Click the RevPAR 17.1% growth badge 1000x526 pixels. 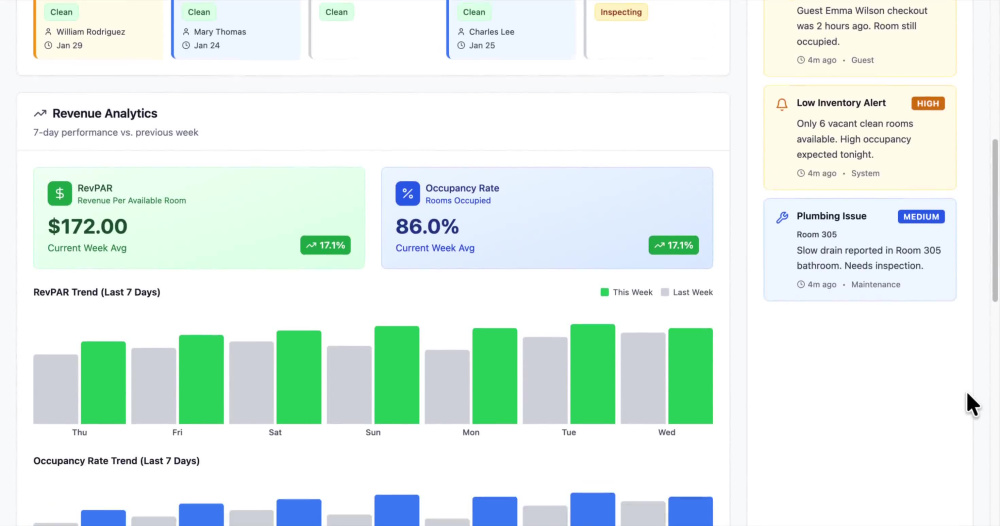coord(325,245)
